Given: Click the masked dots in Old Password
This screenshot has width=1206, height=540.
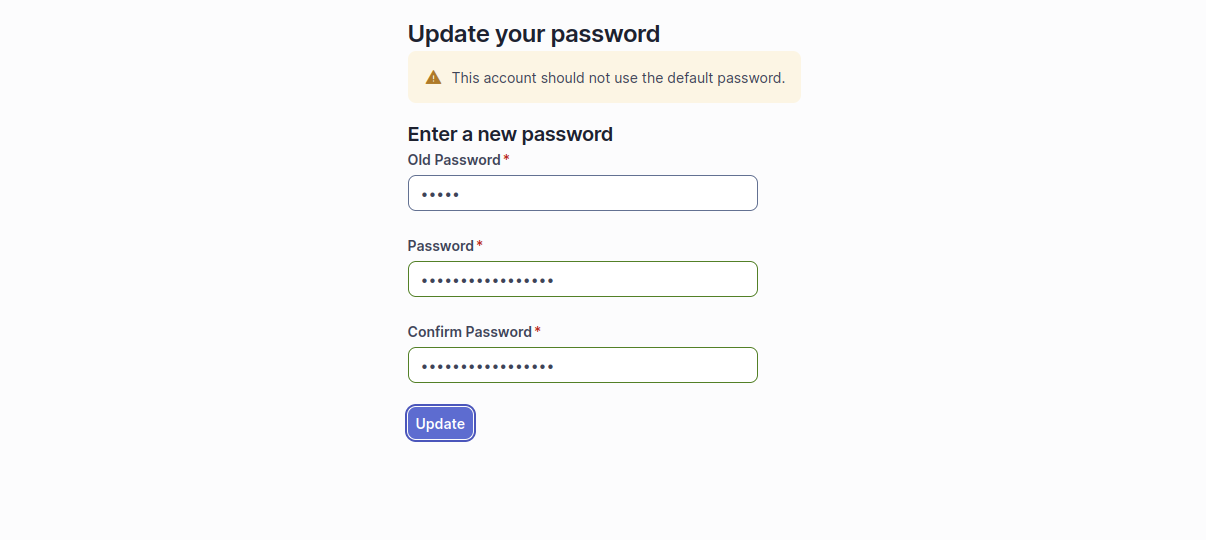Looking at the screenshot, I should pyautogui.click(x=440, y=194).
